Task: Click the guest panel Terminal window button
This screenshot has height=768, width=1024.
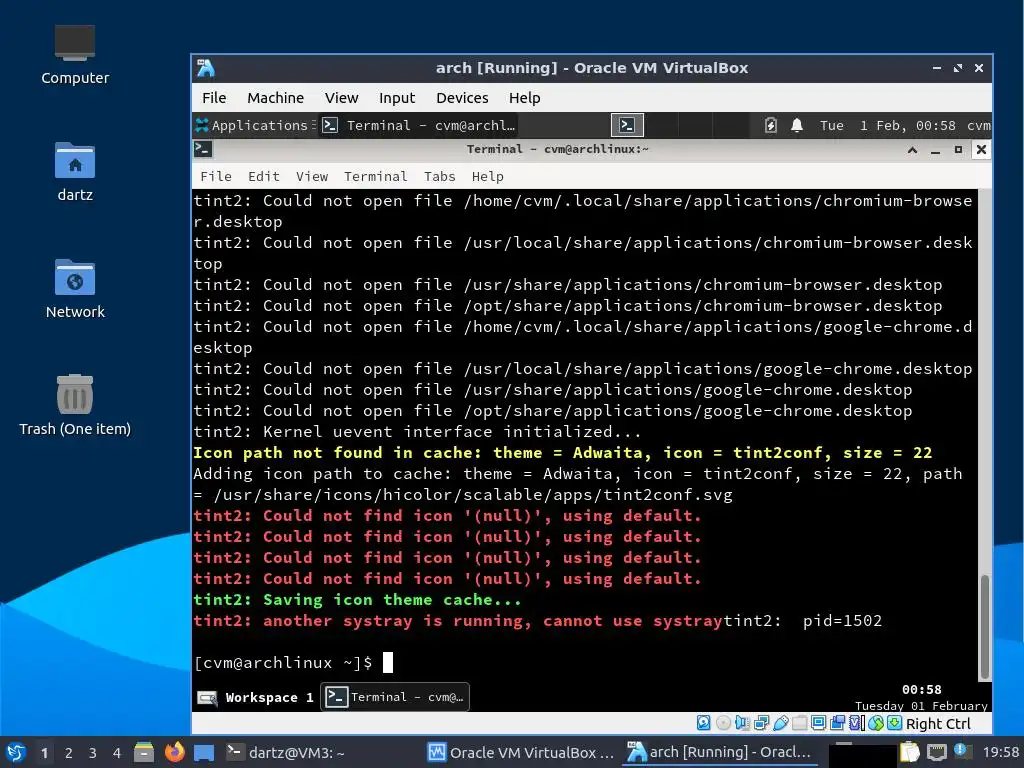Action: (419, 125)
